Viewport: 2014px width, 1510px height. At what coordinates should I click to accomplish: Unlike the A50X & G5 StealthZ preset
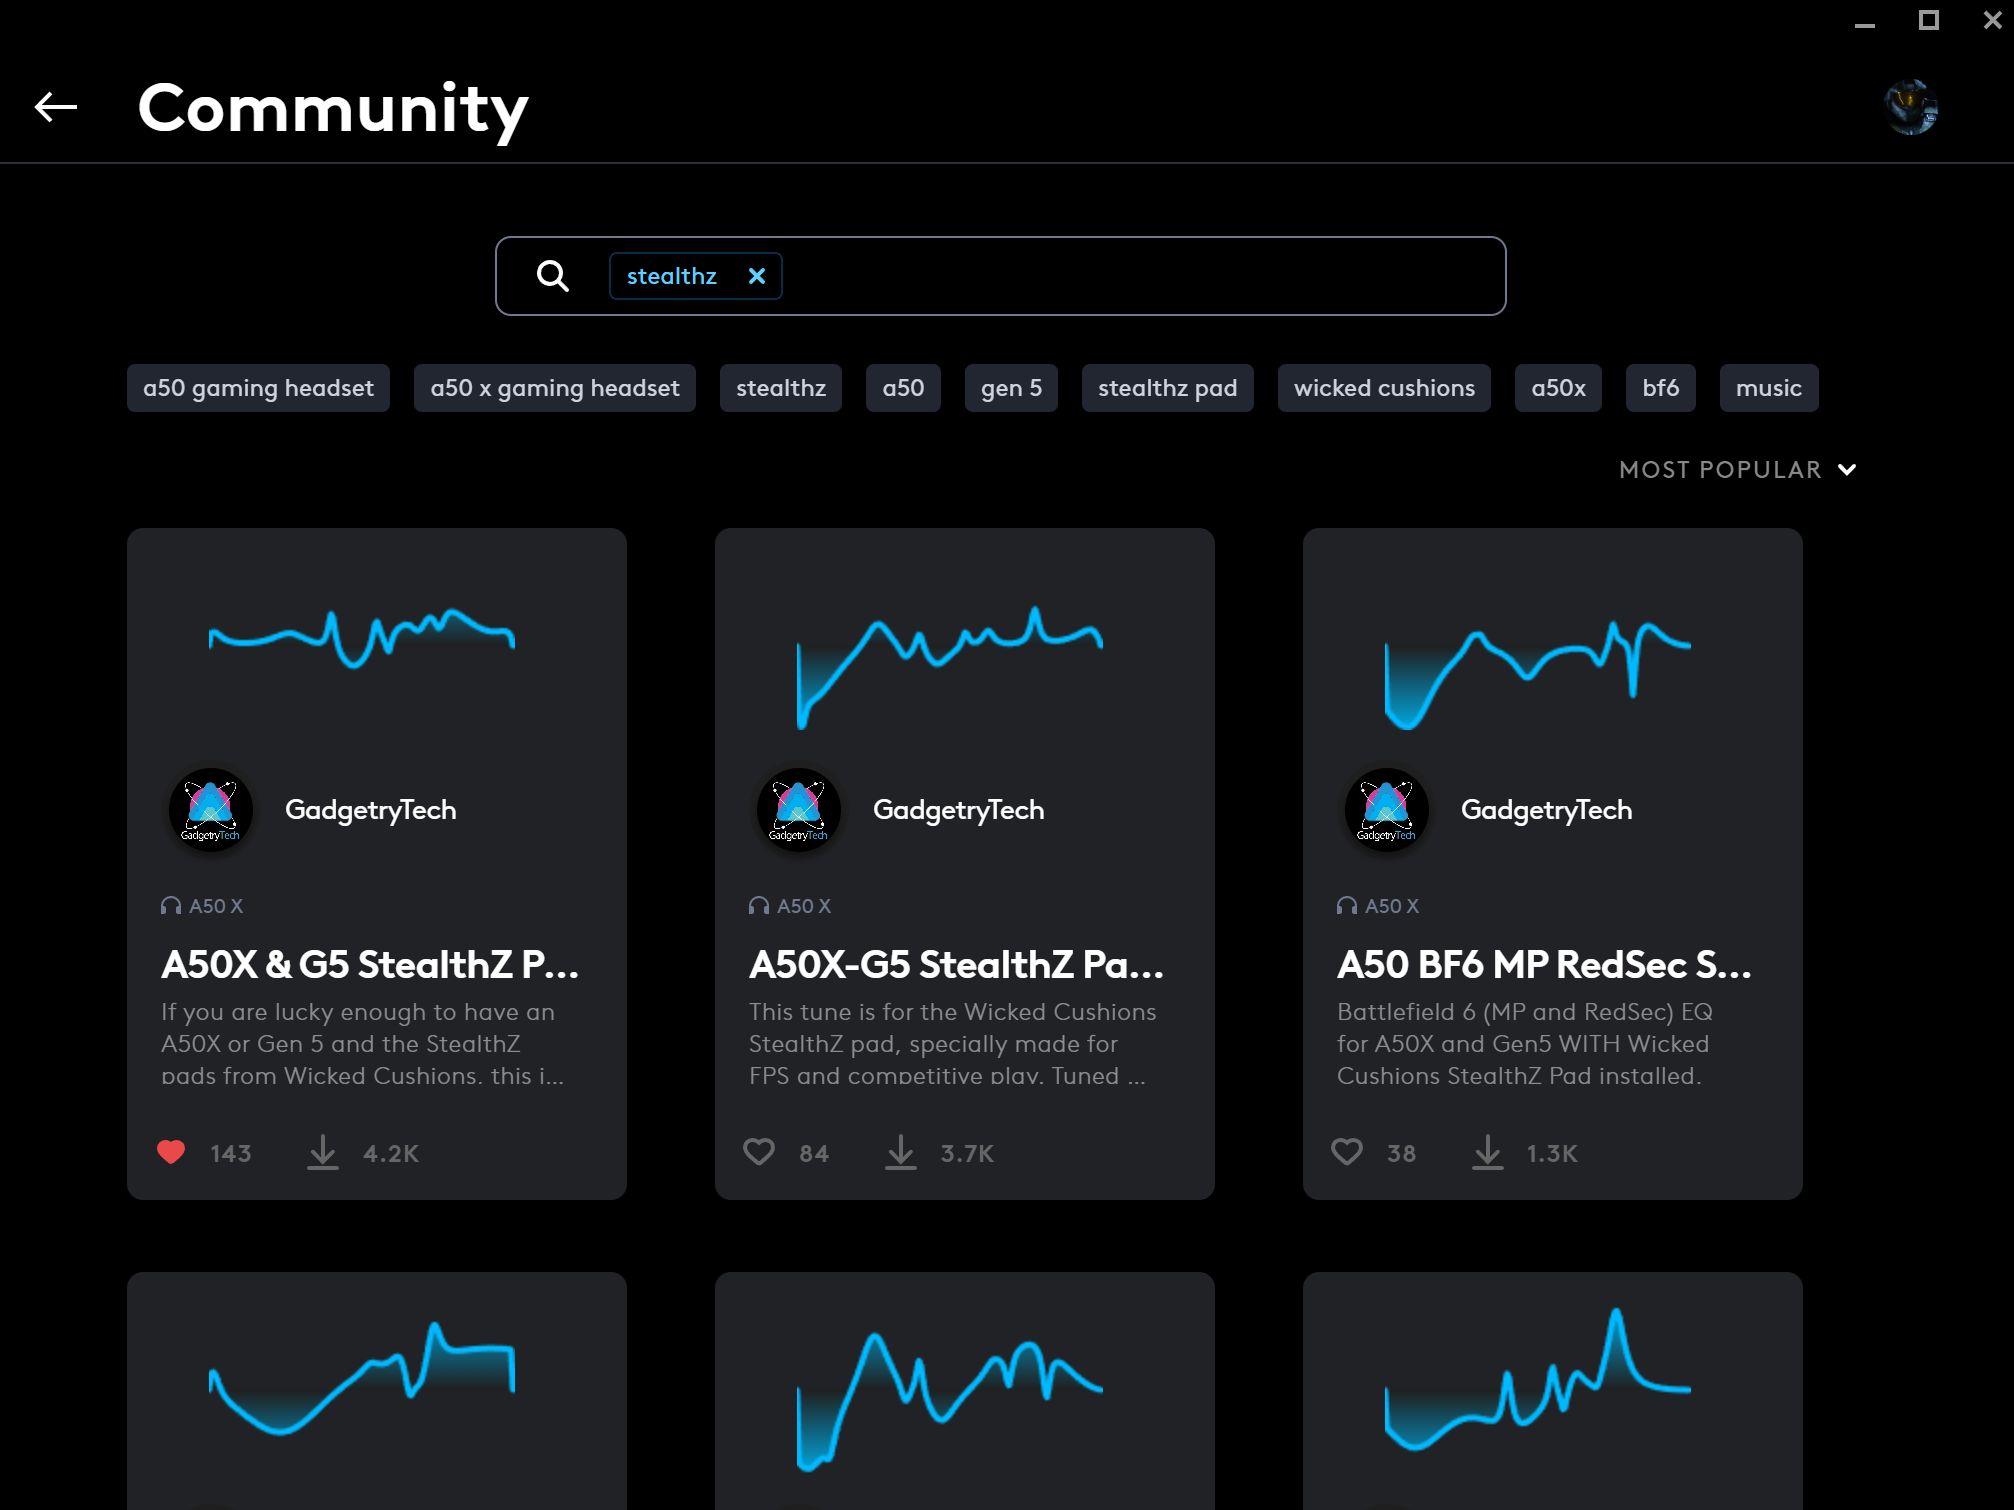171,1152
